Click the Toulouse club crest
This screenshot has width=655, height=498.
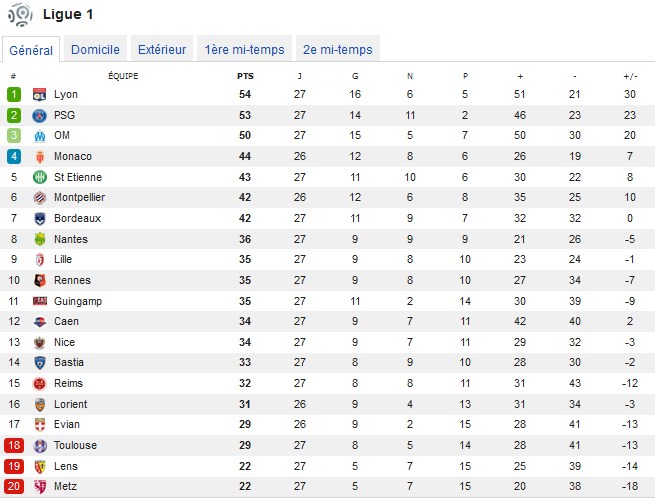pos(40,446)
